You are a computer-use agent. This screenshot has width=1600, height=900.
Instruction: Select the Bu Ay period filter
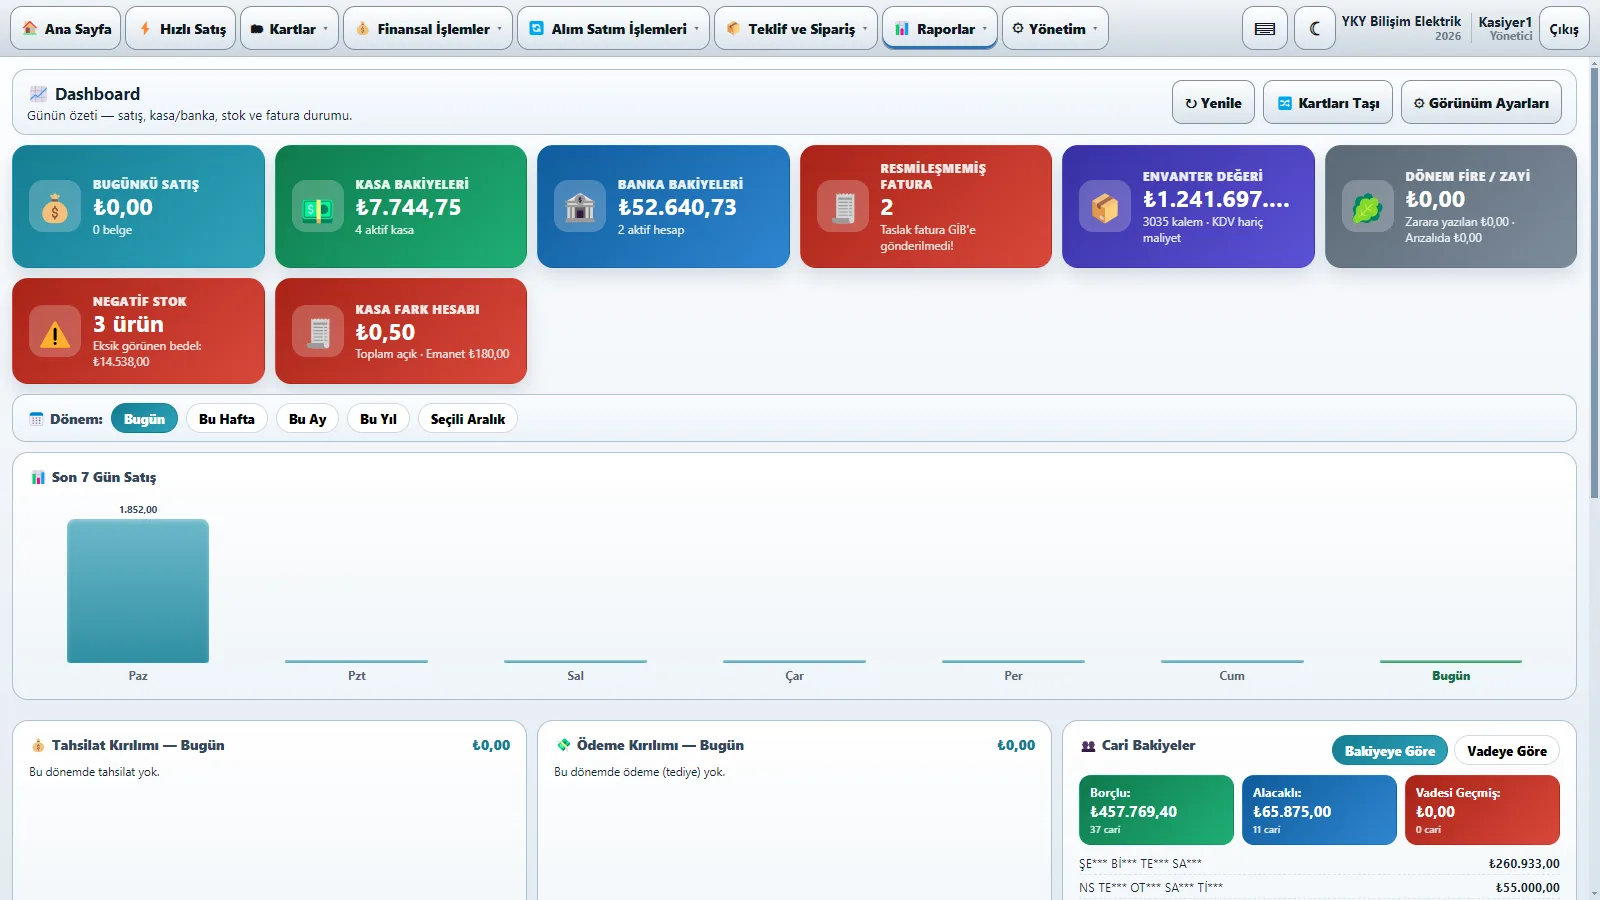tap(308, 419)
